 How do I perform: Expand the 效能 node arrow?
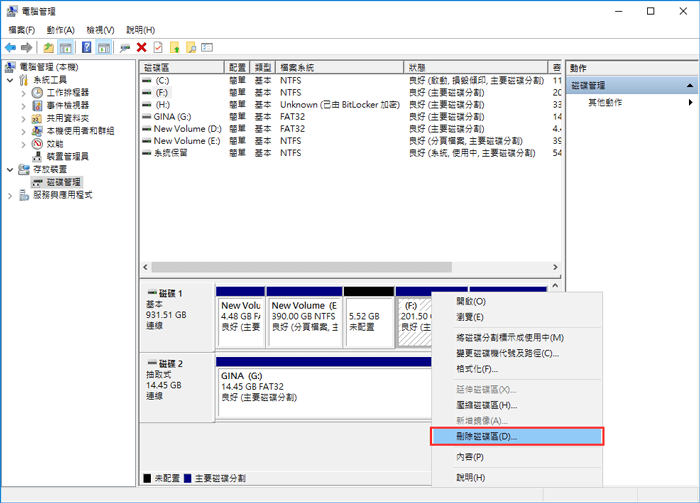(24, 144)
